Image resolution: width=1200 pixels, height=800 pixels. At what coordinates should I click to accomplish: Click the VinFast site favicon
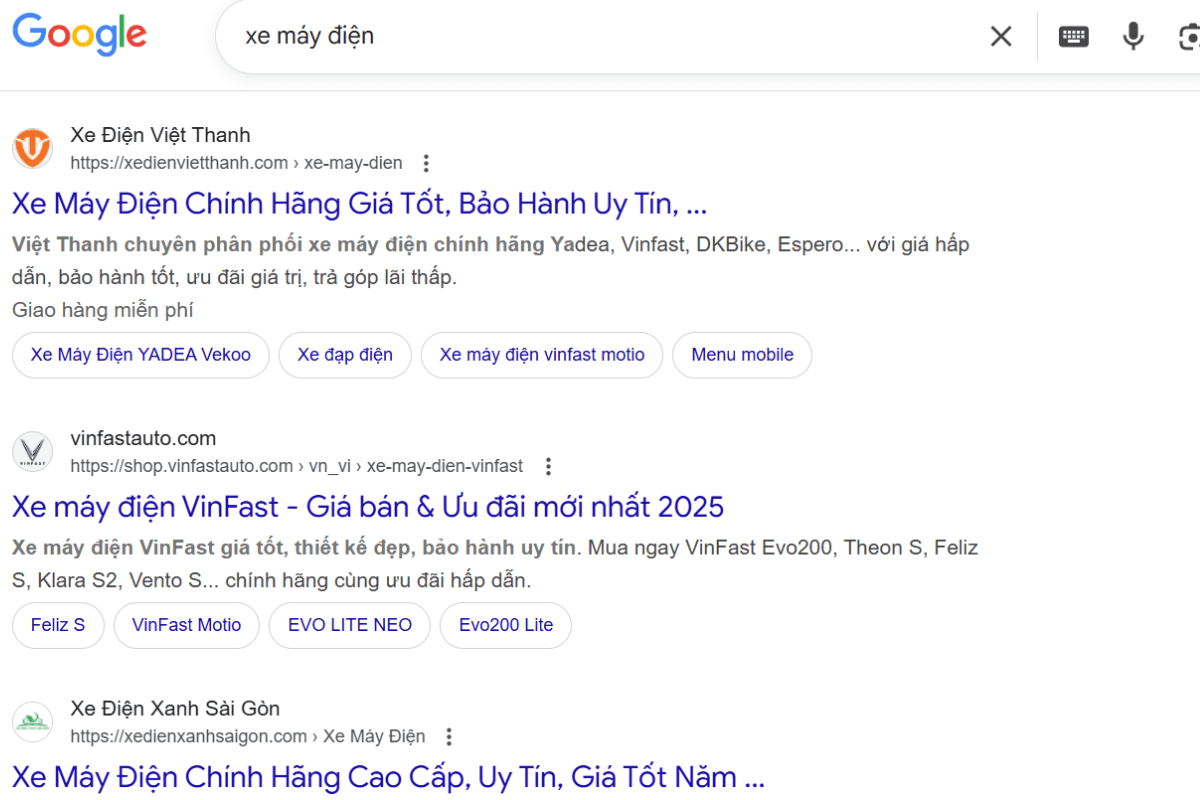[x=33, y=452]
